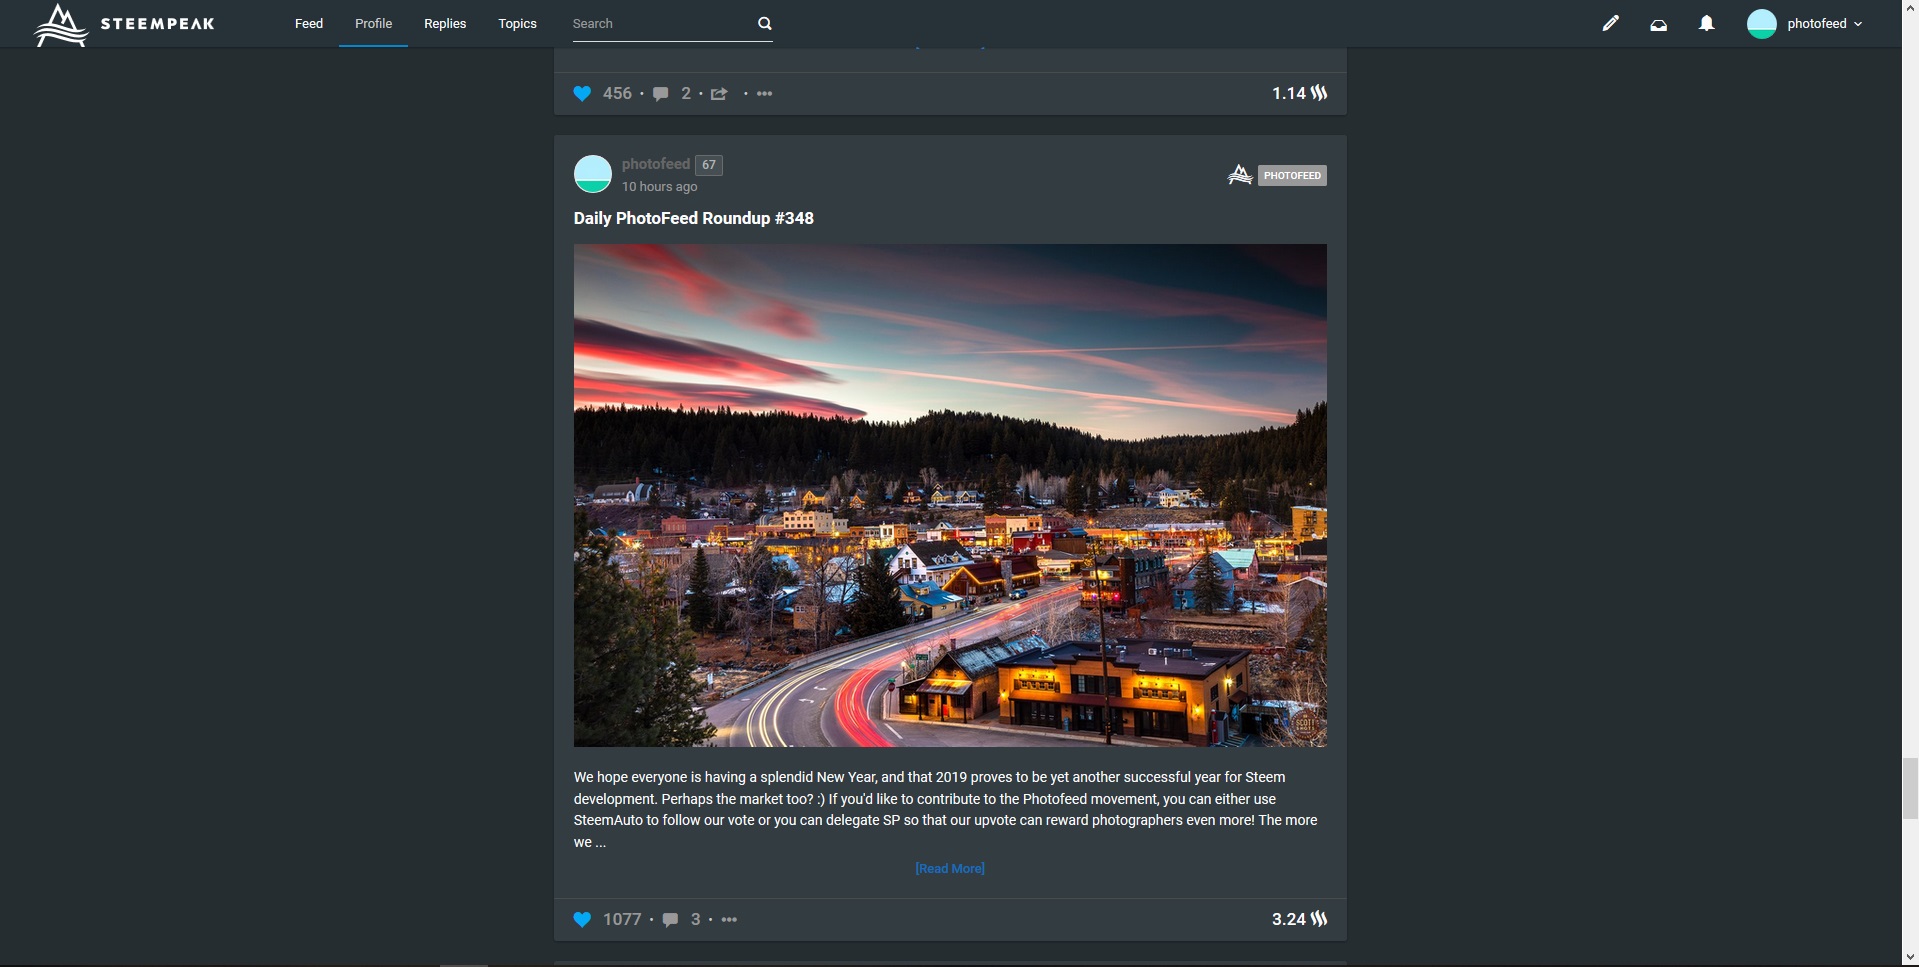Open more options on Roundup #348 post

(729, 920)
